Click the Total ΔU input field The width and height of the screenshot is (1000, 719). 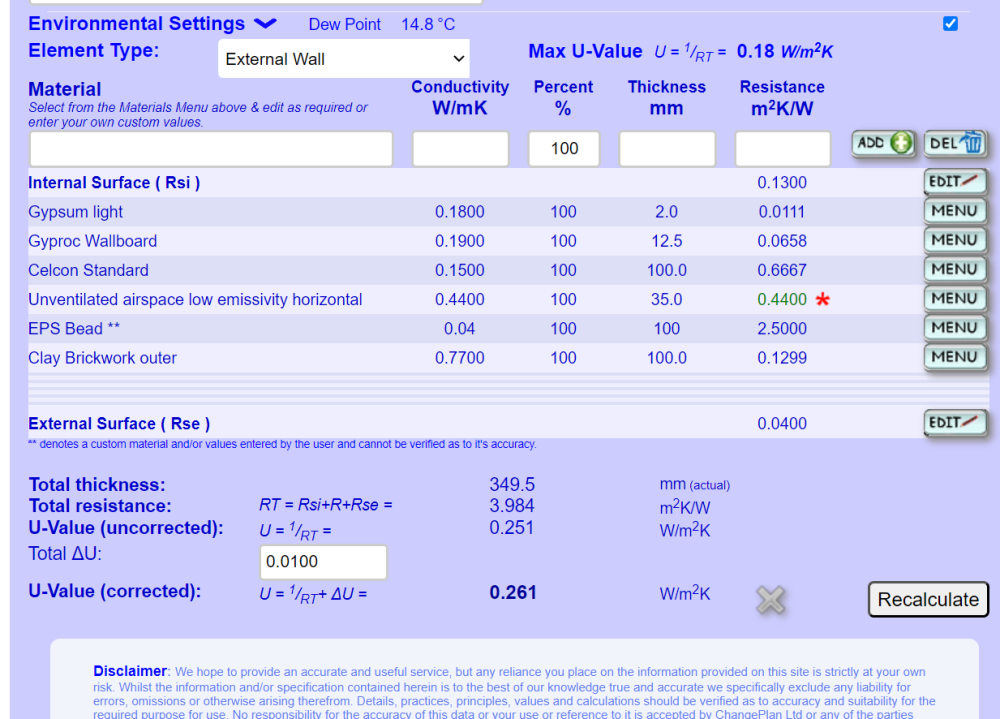click(323, 562)
